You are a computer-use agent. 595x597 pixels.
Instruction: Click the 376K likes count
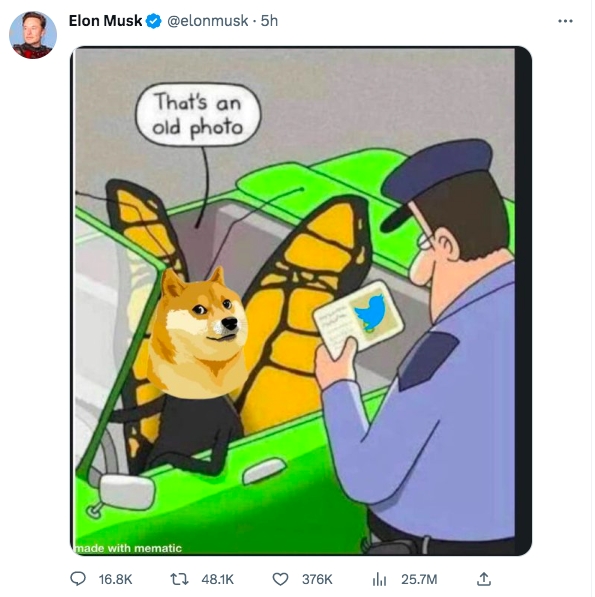pyautogui.click(x=317, y=579)
